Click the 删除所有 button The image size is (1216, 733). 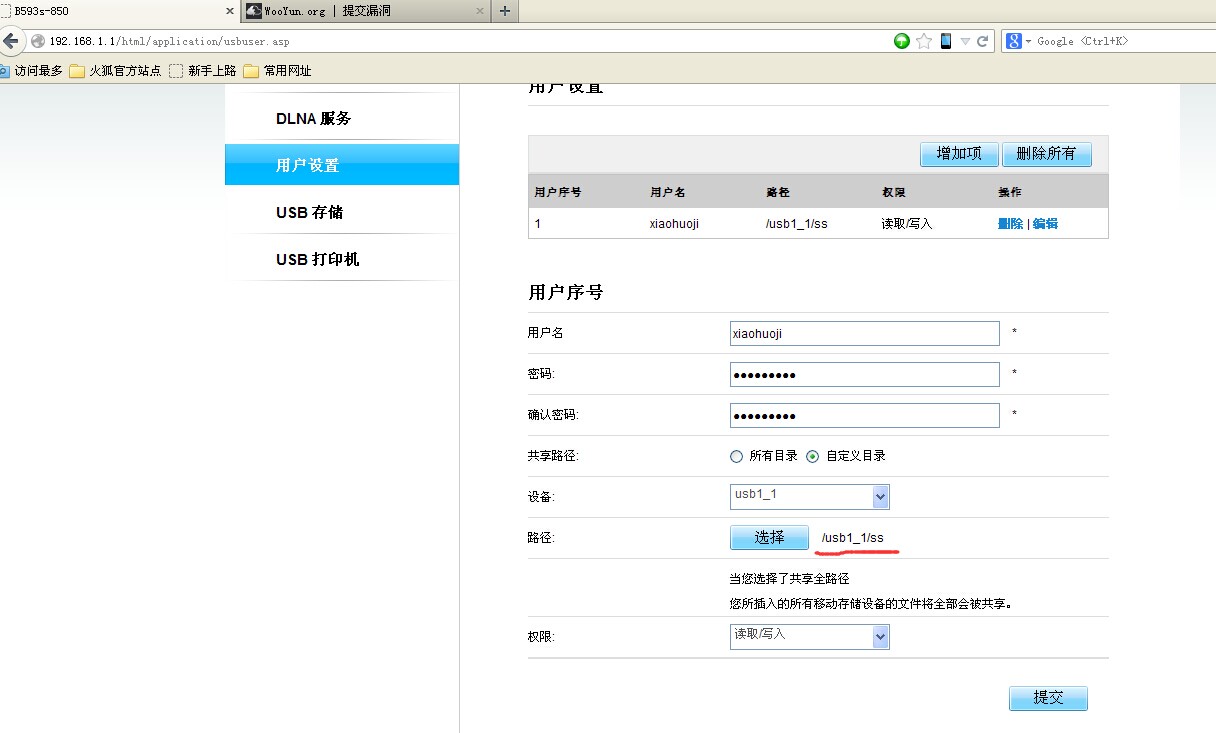pyautogui.click(x=1046, y=154)
